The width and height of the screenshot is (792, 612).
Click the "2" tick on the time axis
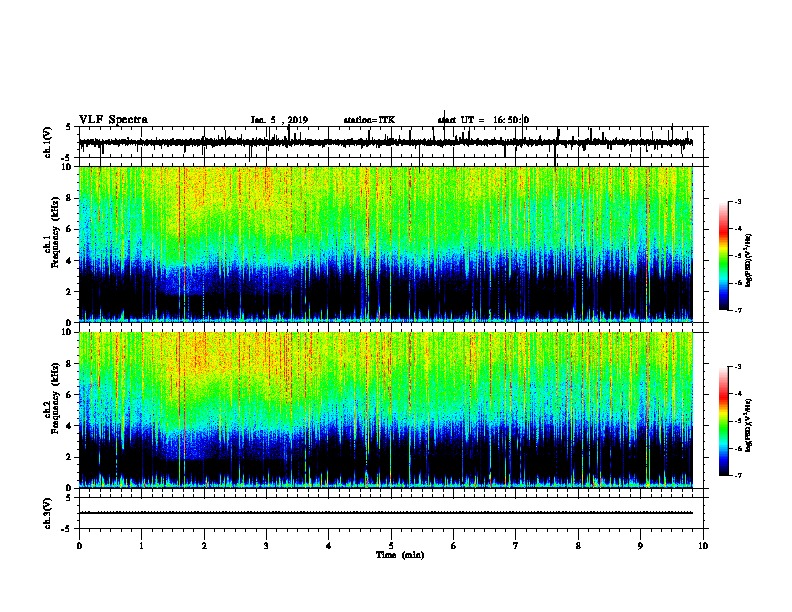click(x=204, y=546)
